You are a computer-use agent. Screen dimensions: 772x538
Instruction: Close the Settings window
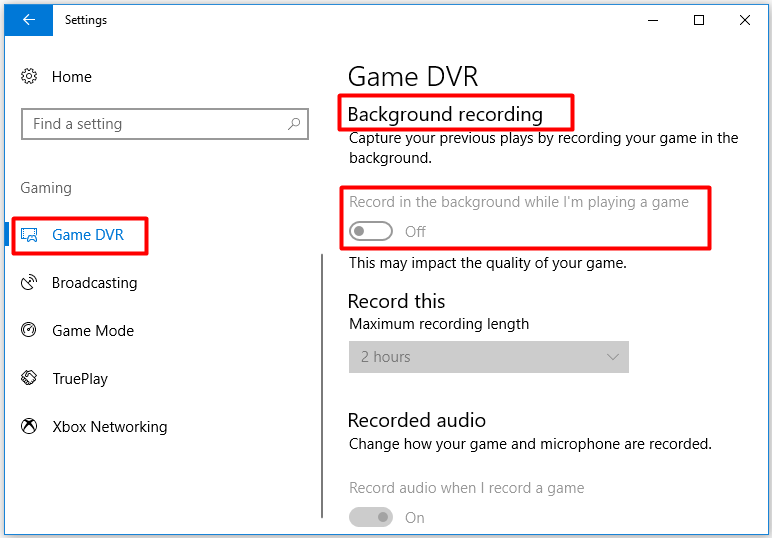pos(744,20)
